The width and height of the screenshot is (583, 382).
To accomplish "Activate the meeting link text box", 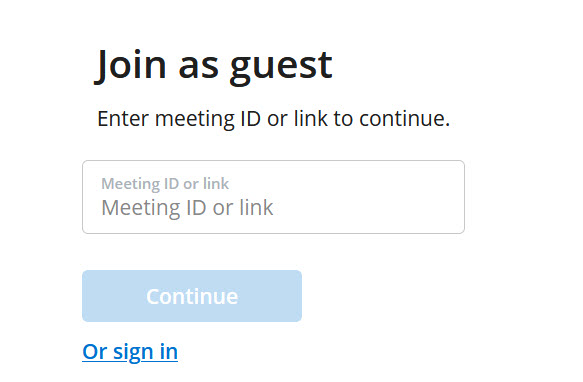I will tap(273, 197).
